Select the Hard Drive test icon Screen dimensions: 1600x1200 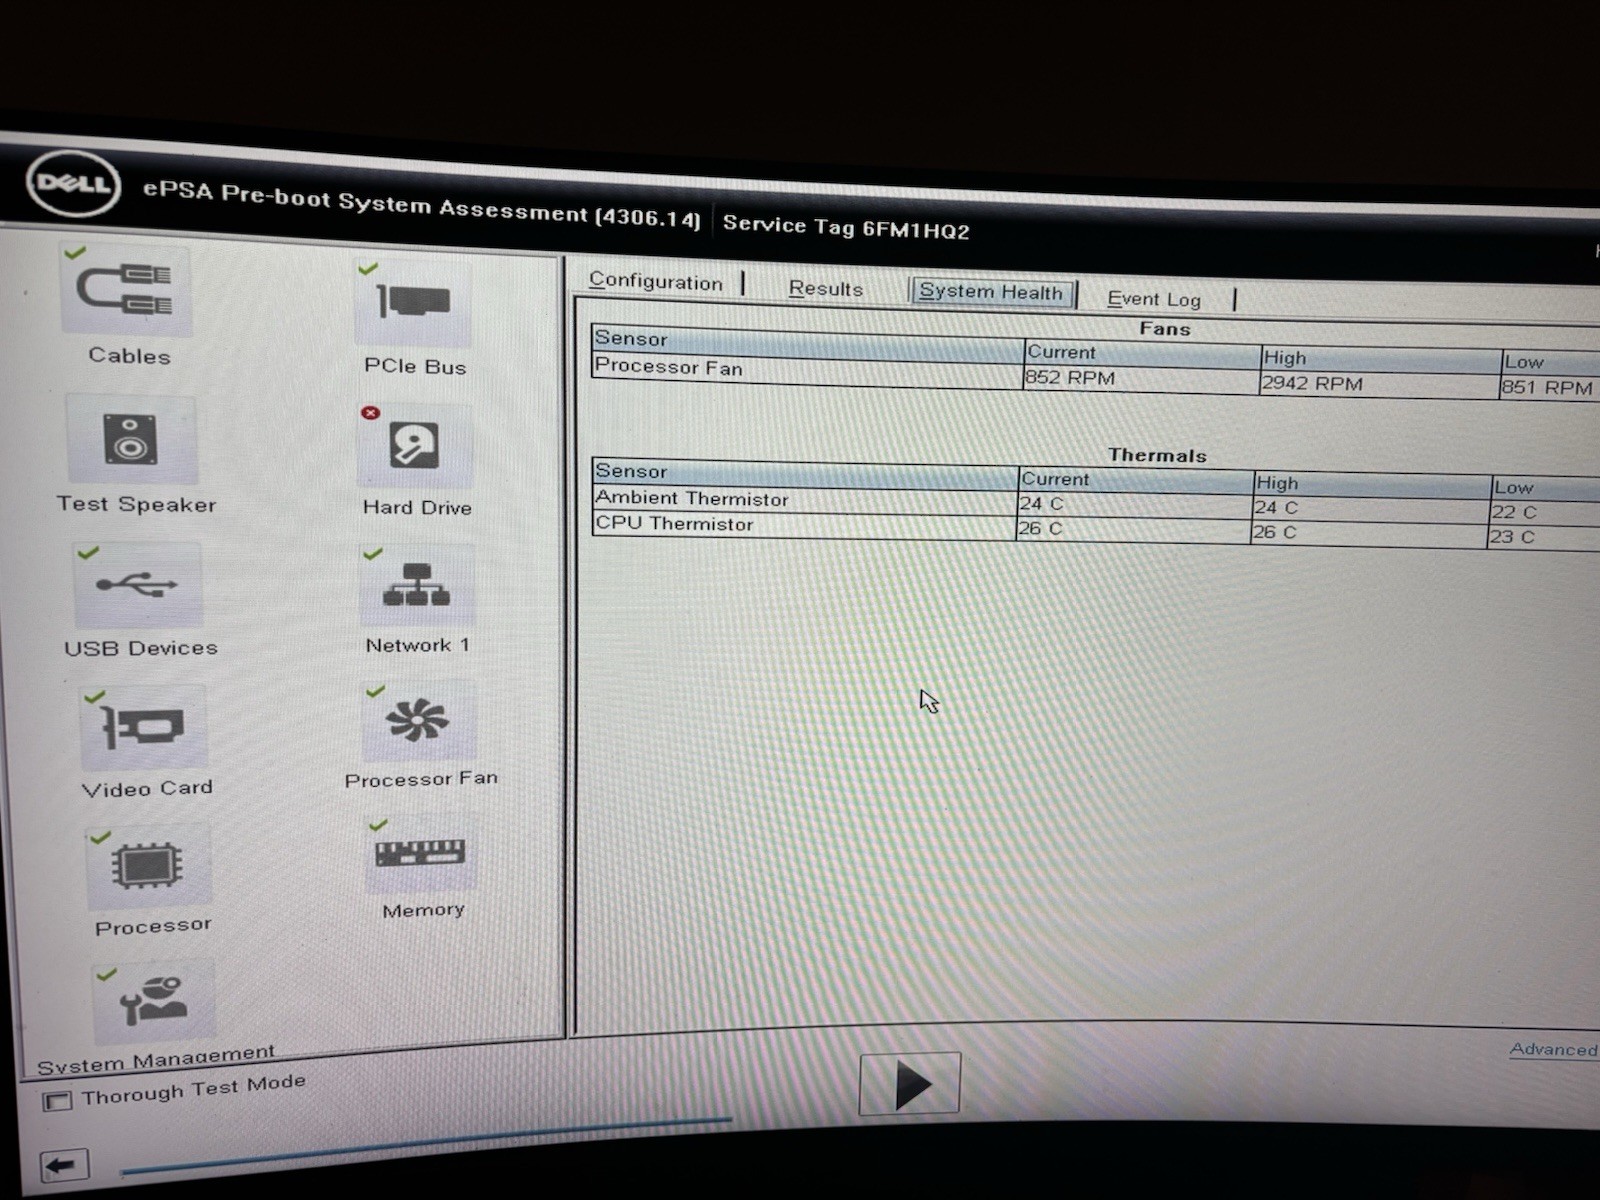[x=415, y=447]
